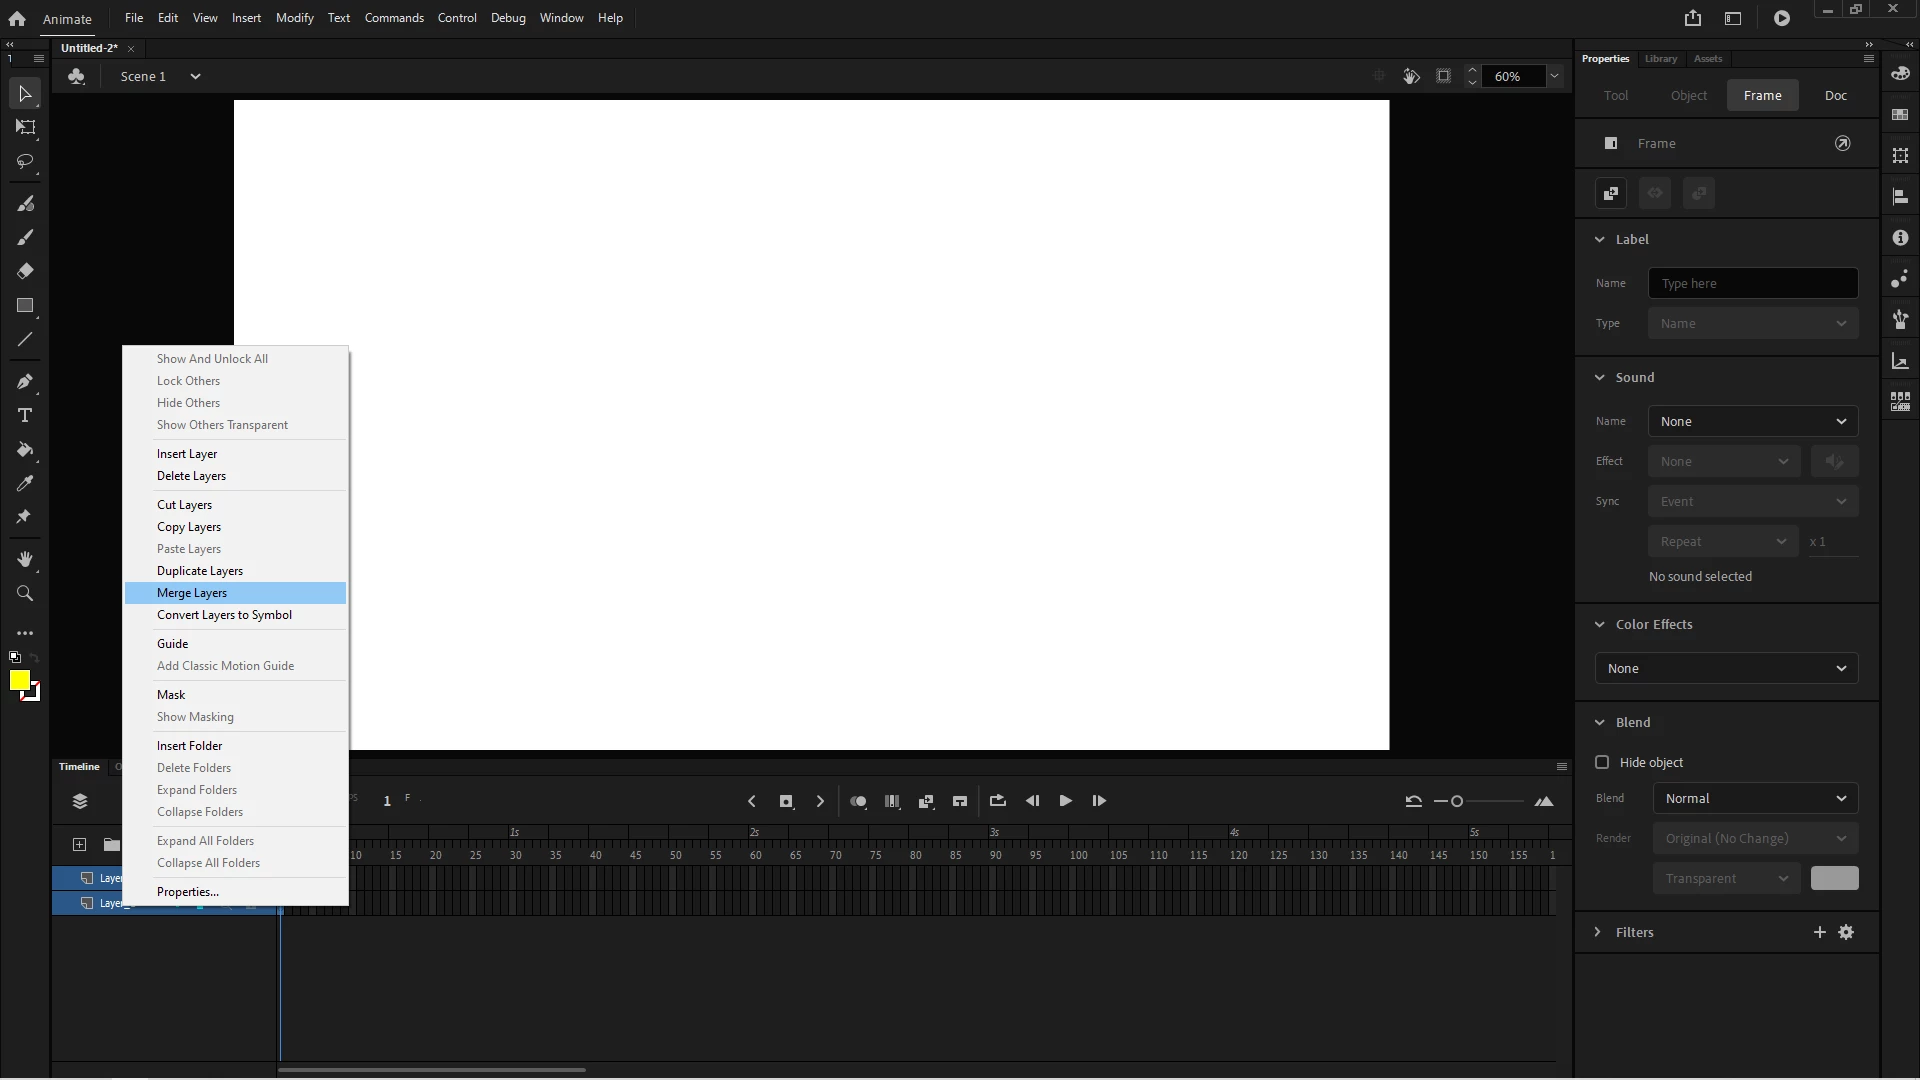Choose Merge Layers from context menu
Screen dimensions: 1920x1080
coord(192,593)
